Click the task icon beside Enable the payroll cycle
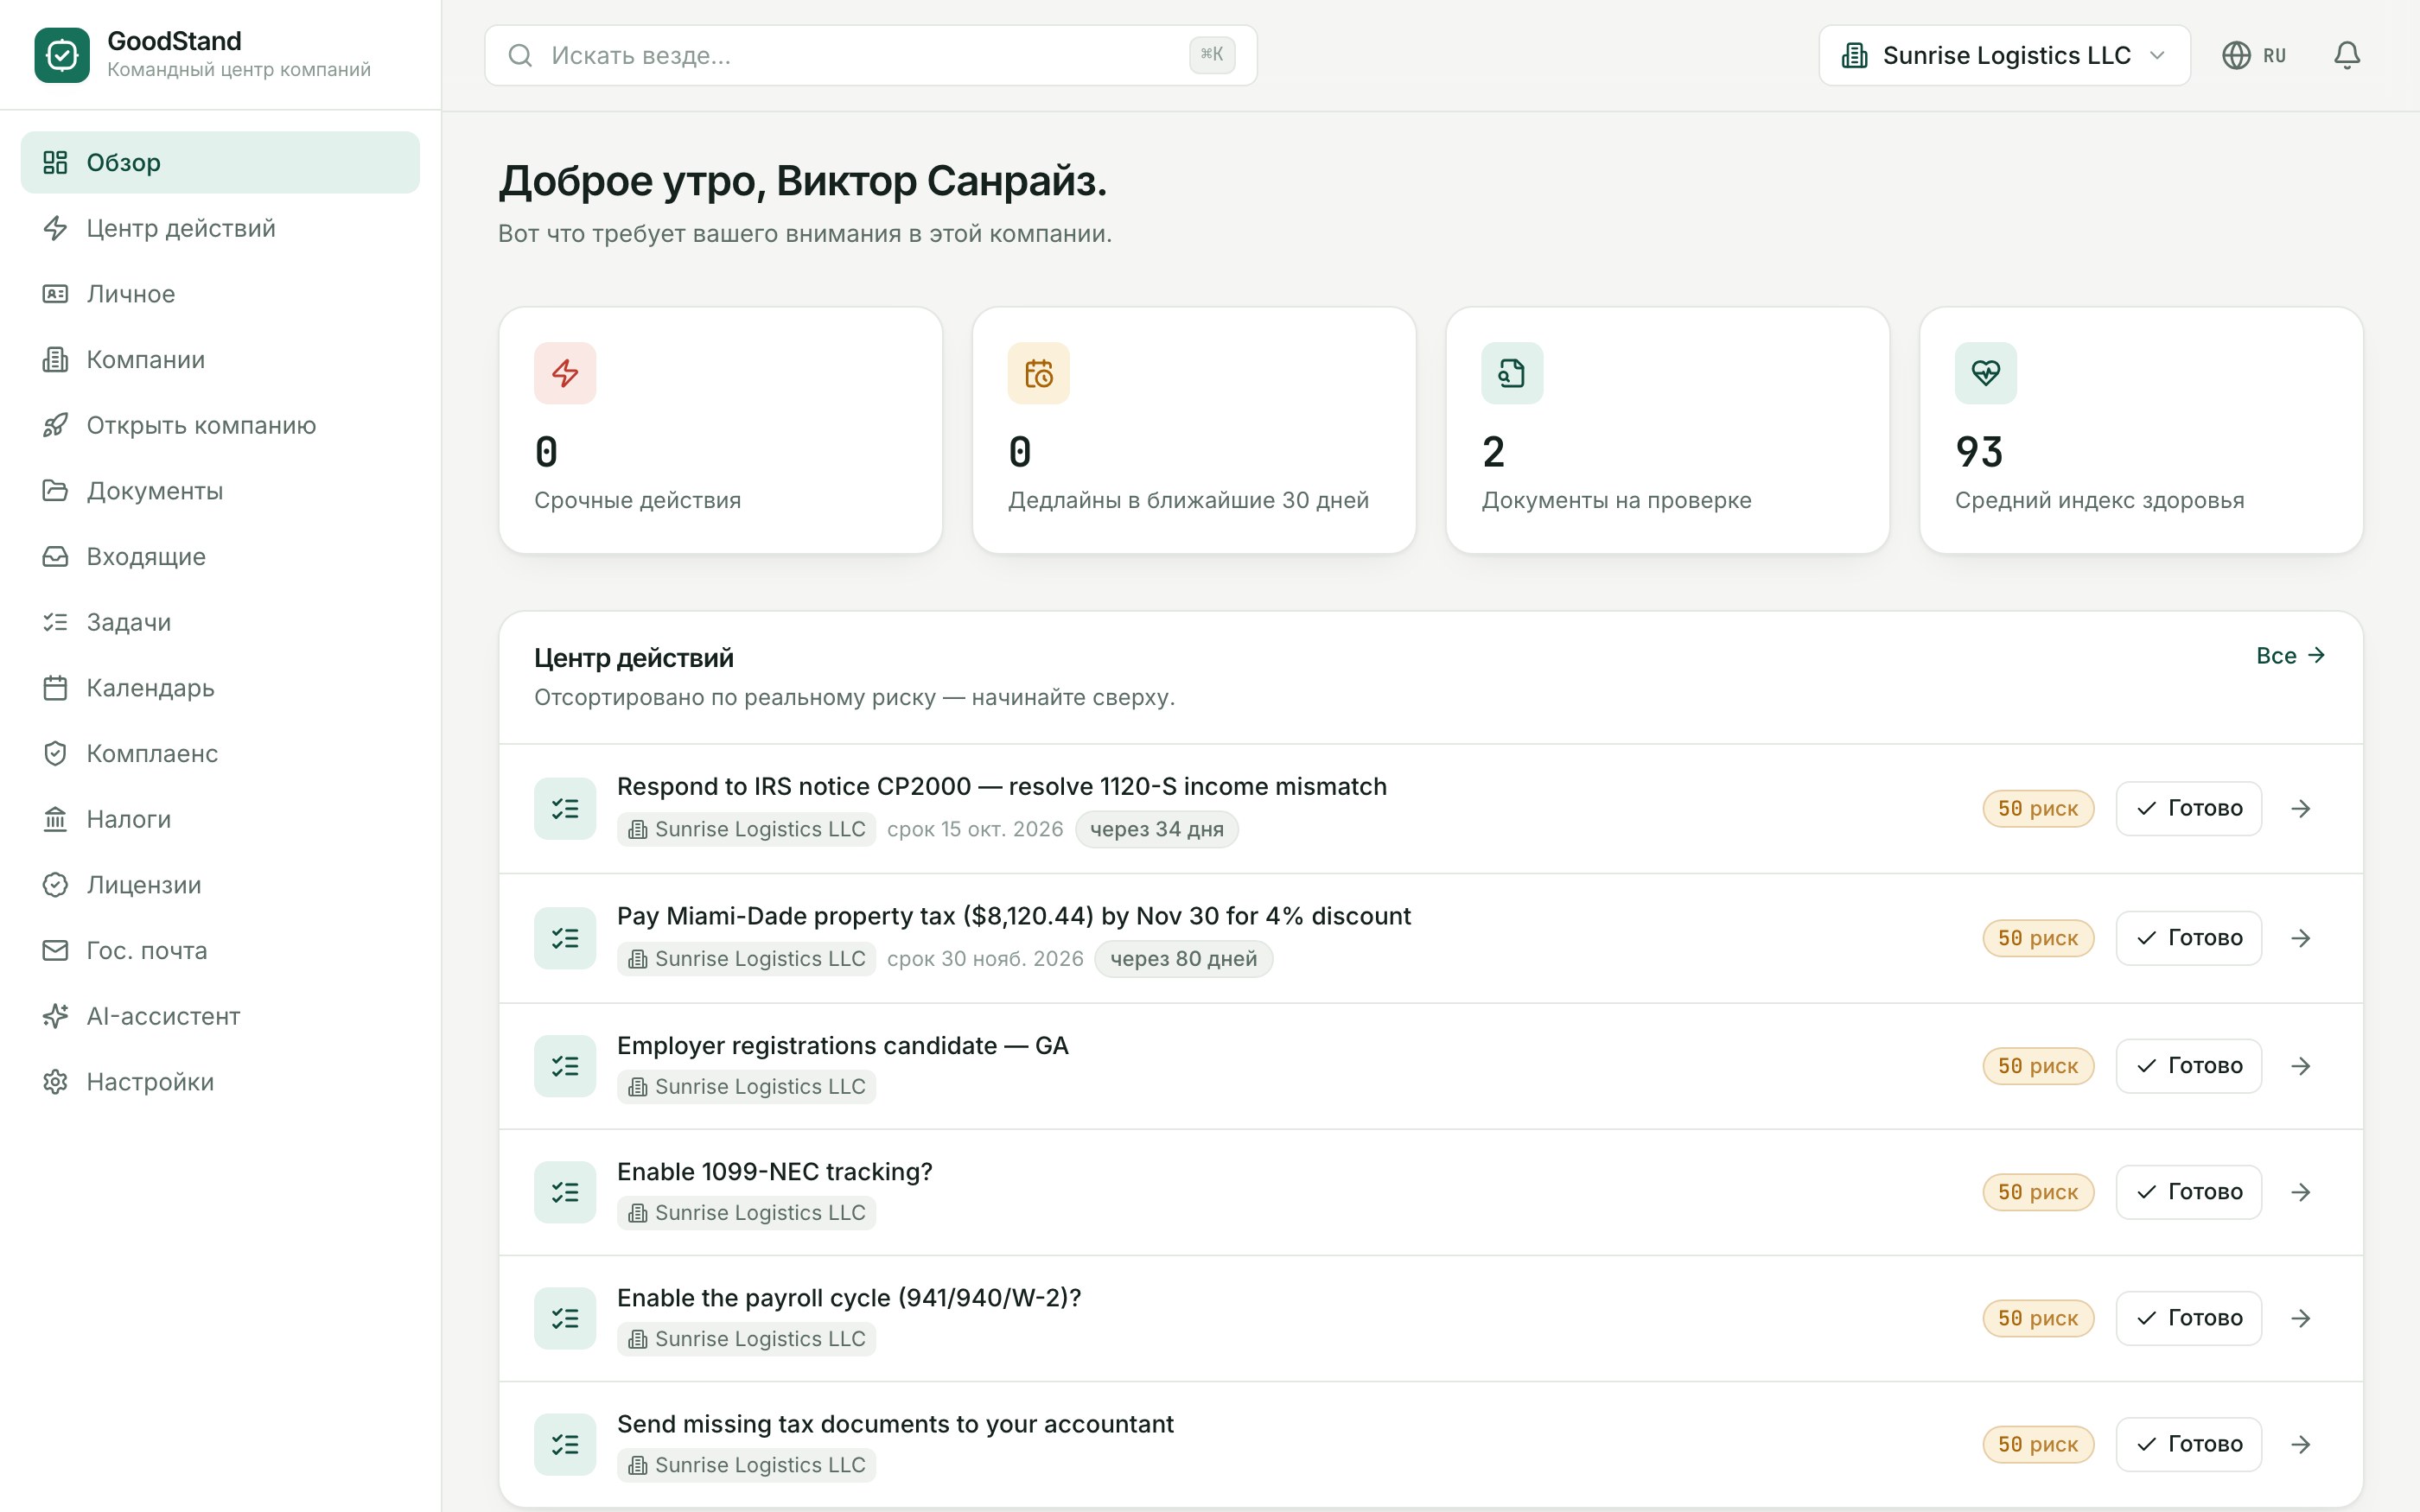Screen dimensions: 2420x1512 point(565,1318)
